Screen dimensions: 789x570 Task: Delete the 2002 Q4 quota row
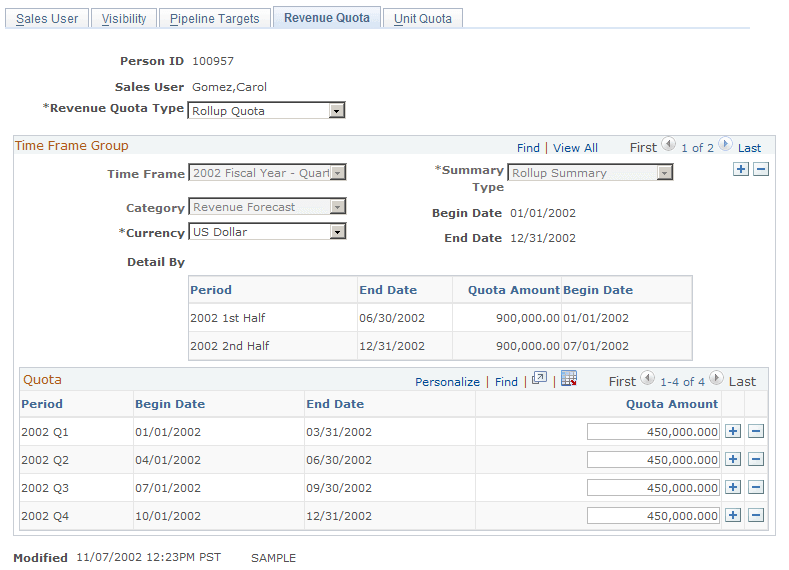click(756, 516)
